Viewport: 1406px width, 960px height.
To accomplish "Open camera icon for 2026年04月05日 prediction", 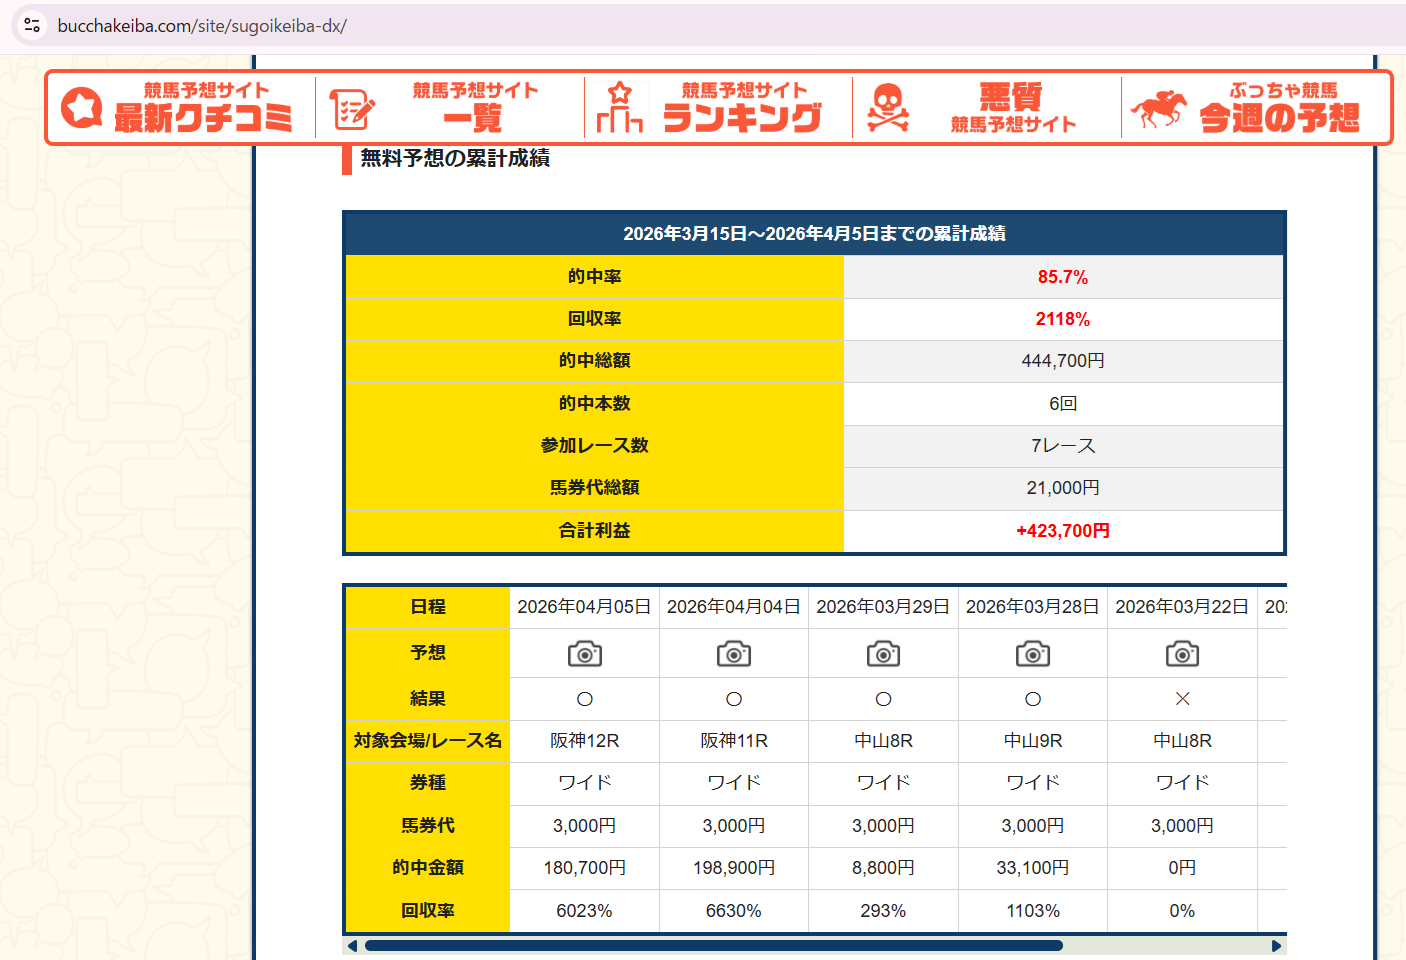I will click(x=585, y=654).
